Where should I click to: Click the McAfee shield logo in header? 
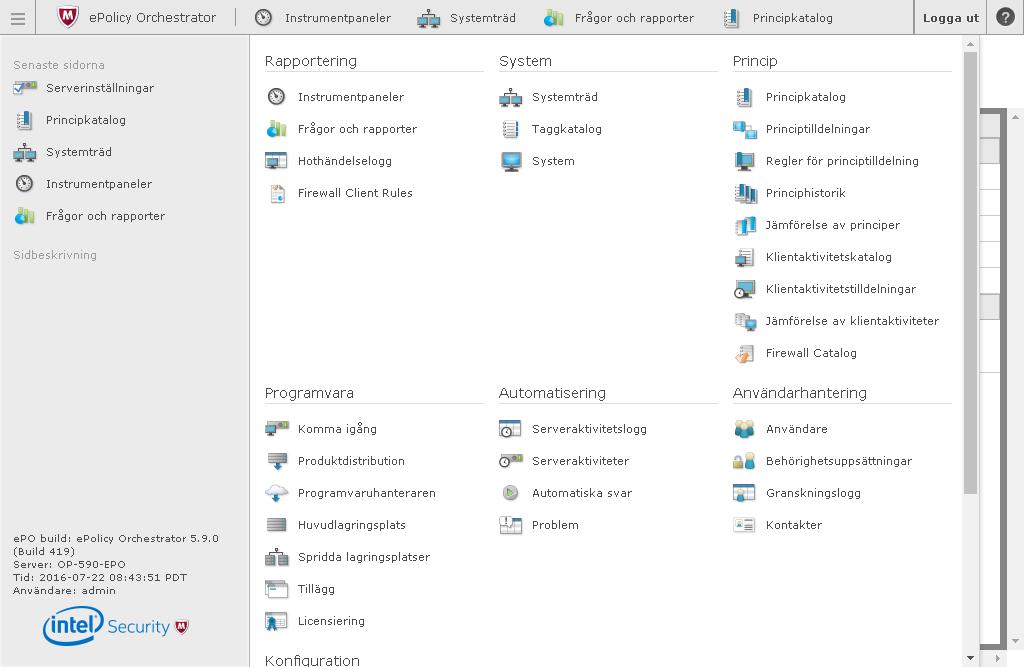point(68,17)
